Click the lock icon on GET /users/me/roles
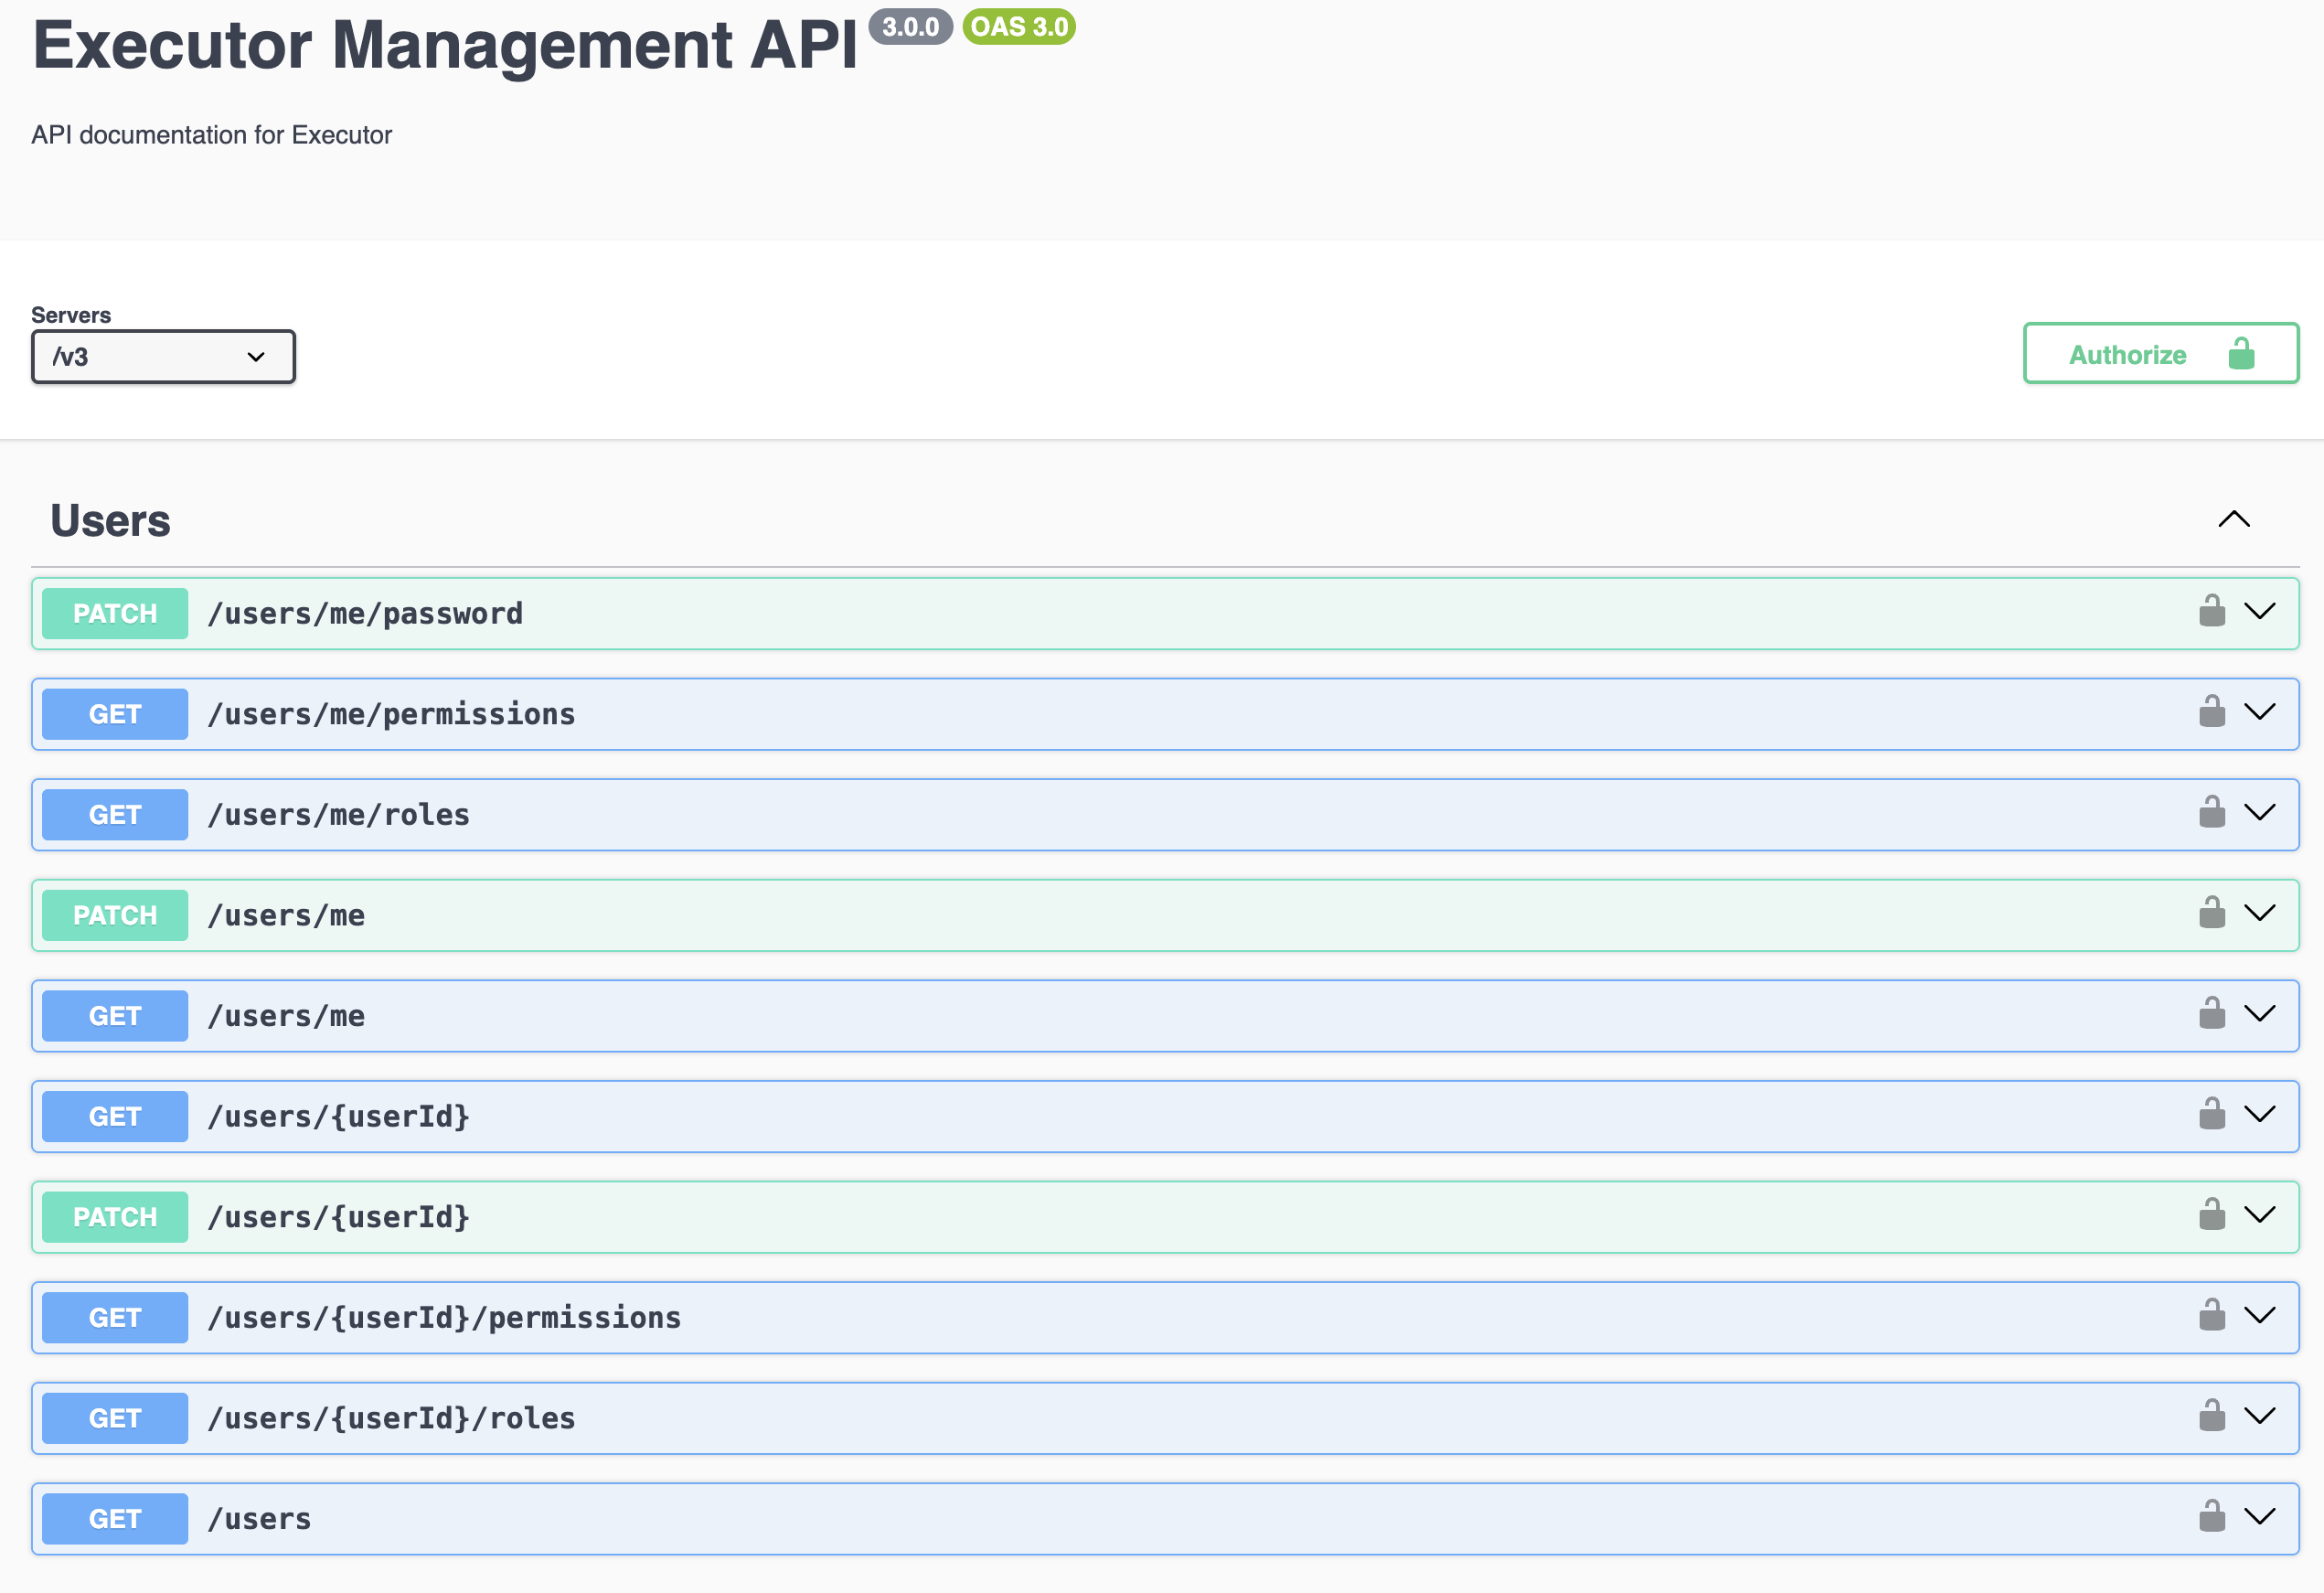The width and height of the screenshot is (2324, 1593). pyautogui.click(x=2212, y=813)
